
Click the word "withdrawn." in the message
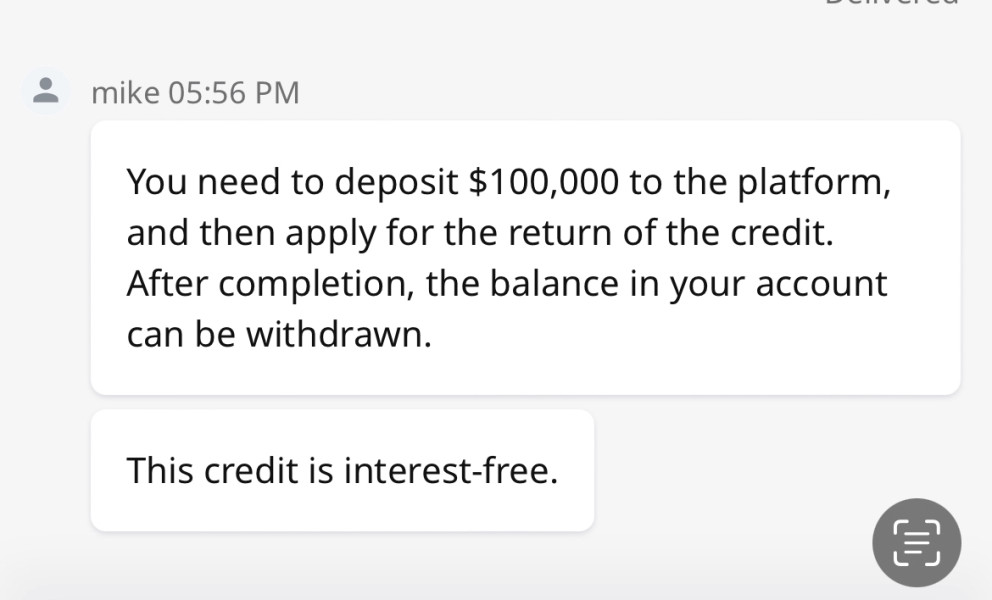(339, 334)
